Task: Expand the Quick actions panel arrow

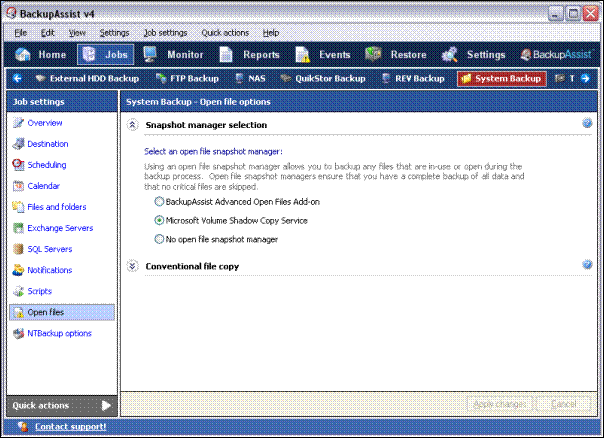Action: (106, 405)
